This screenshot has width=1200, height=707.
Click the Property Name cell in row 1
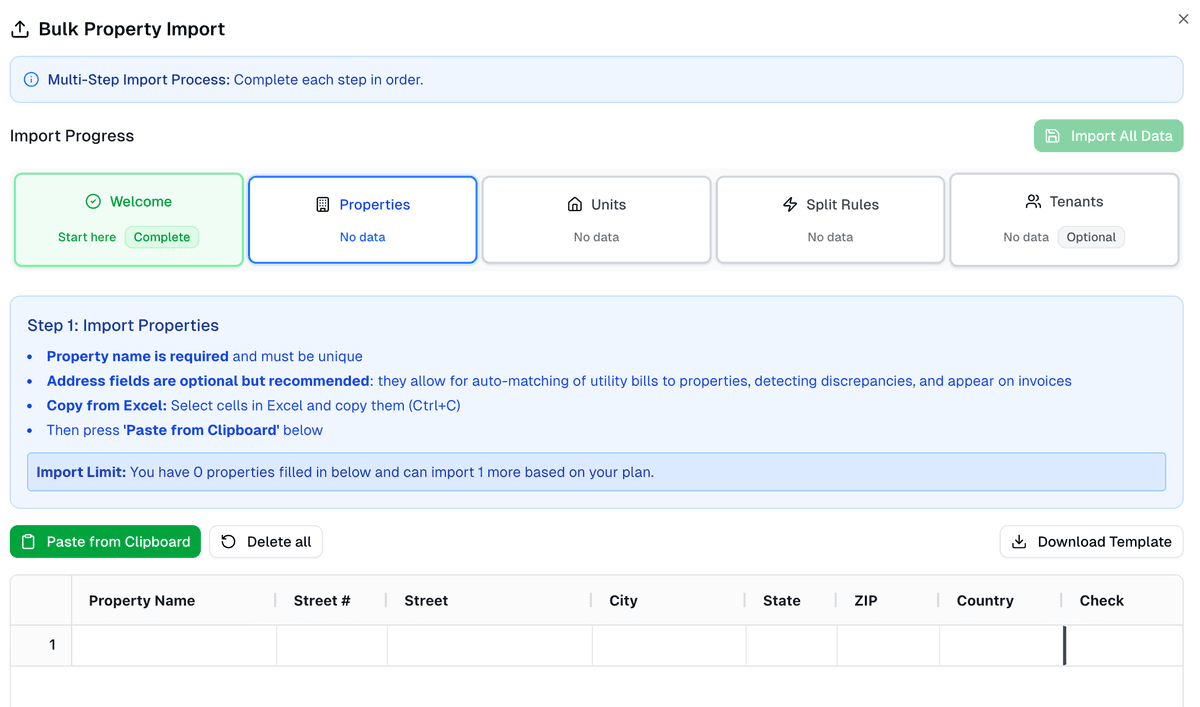(173, 645)
